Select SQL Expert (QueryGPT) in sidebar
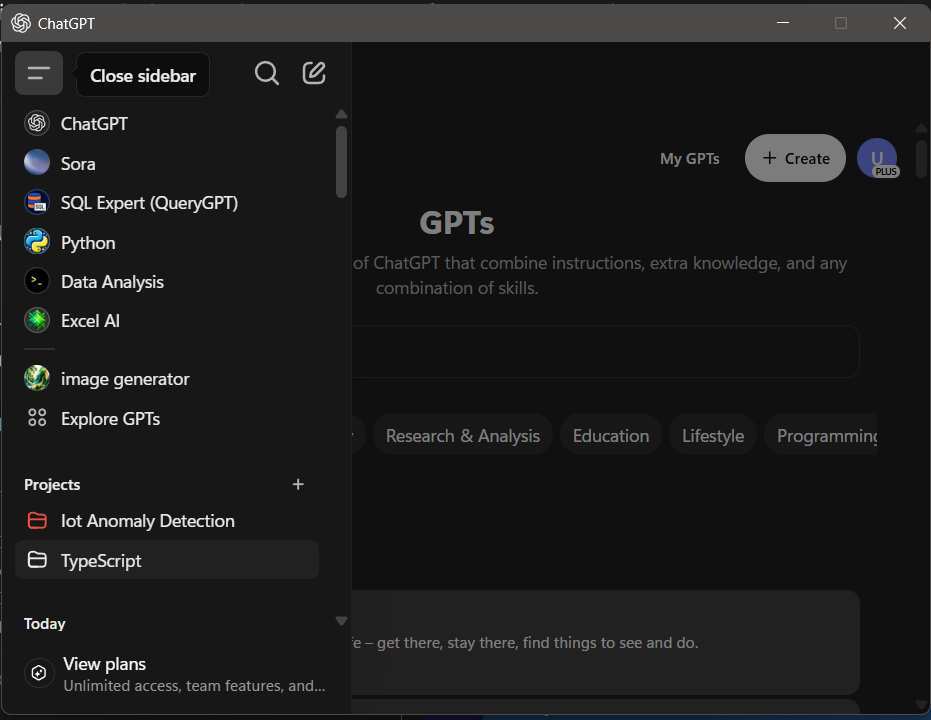The image size is (931, 720). [x=166, y=203]
